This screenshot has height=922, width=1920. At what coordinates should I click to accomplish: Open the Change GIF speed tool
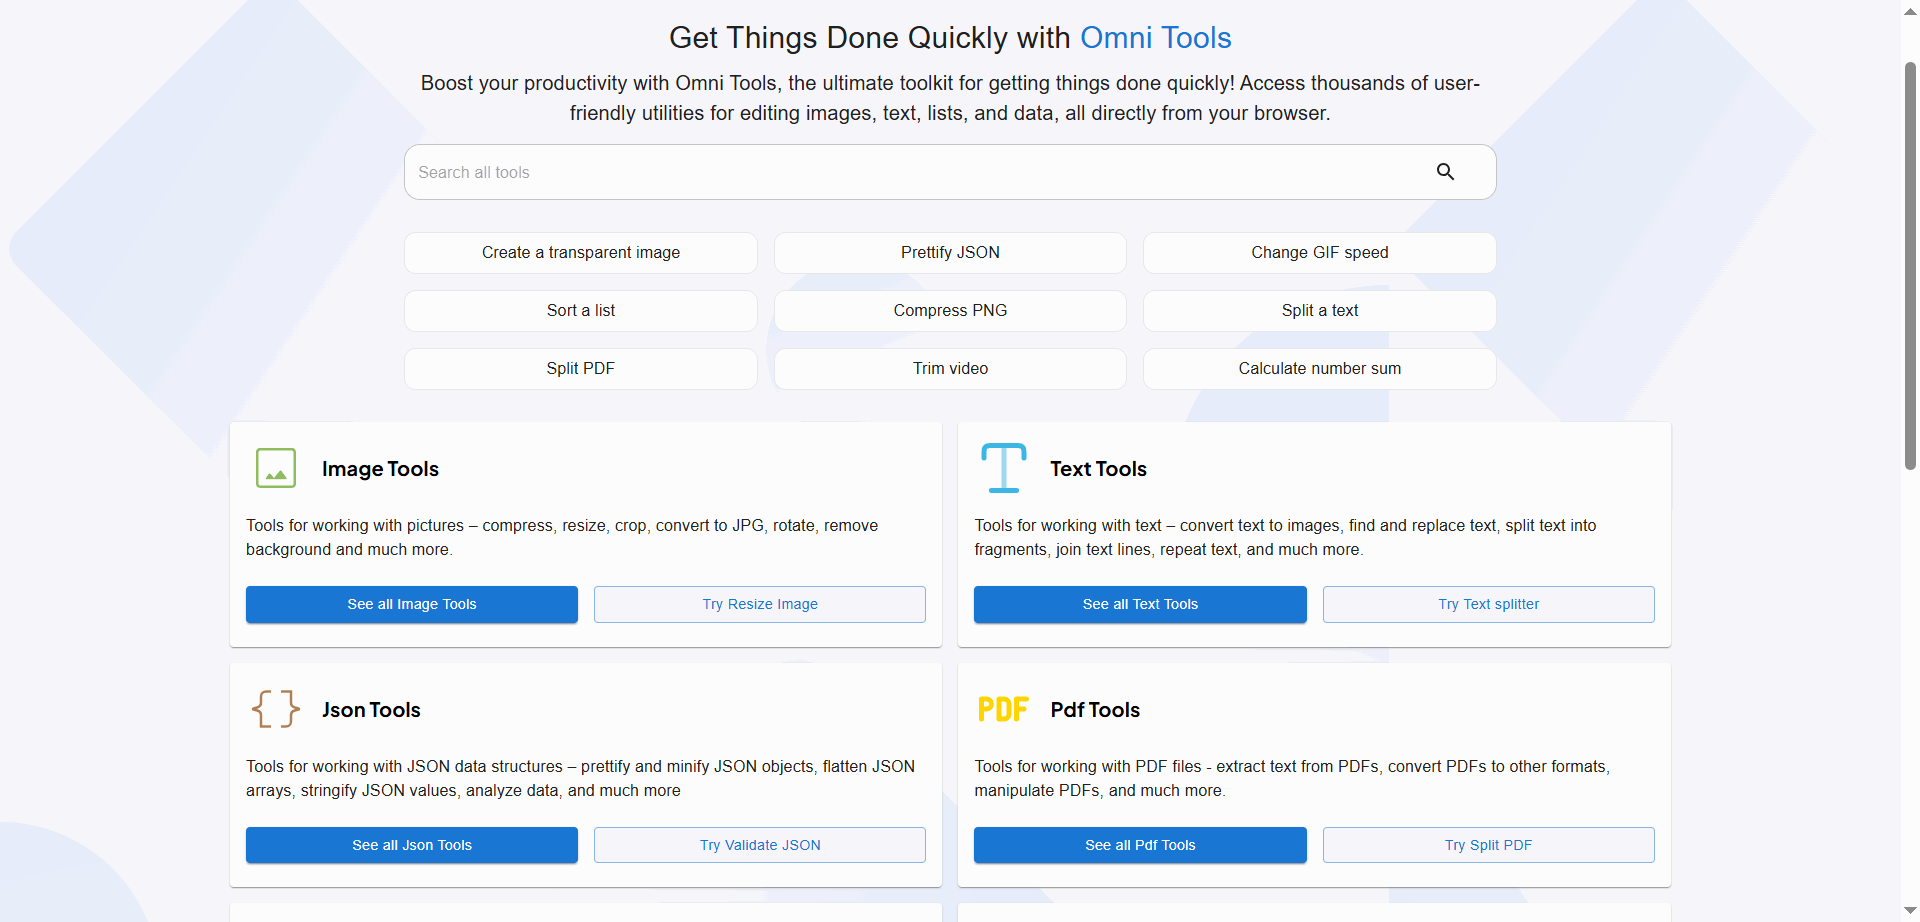(1319, 253)
